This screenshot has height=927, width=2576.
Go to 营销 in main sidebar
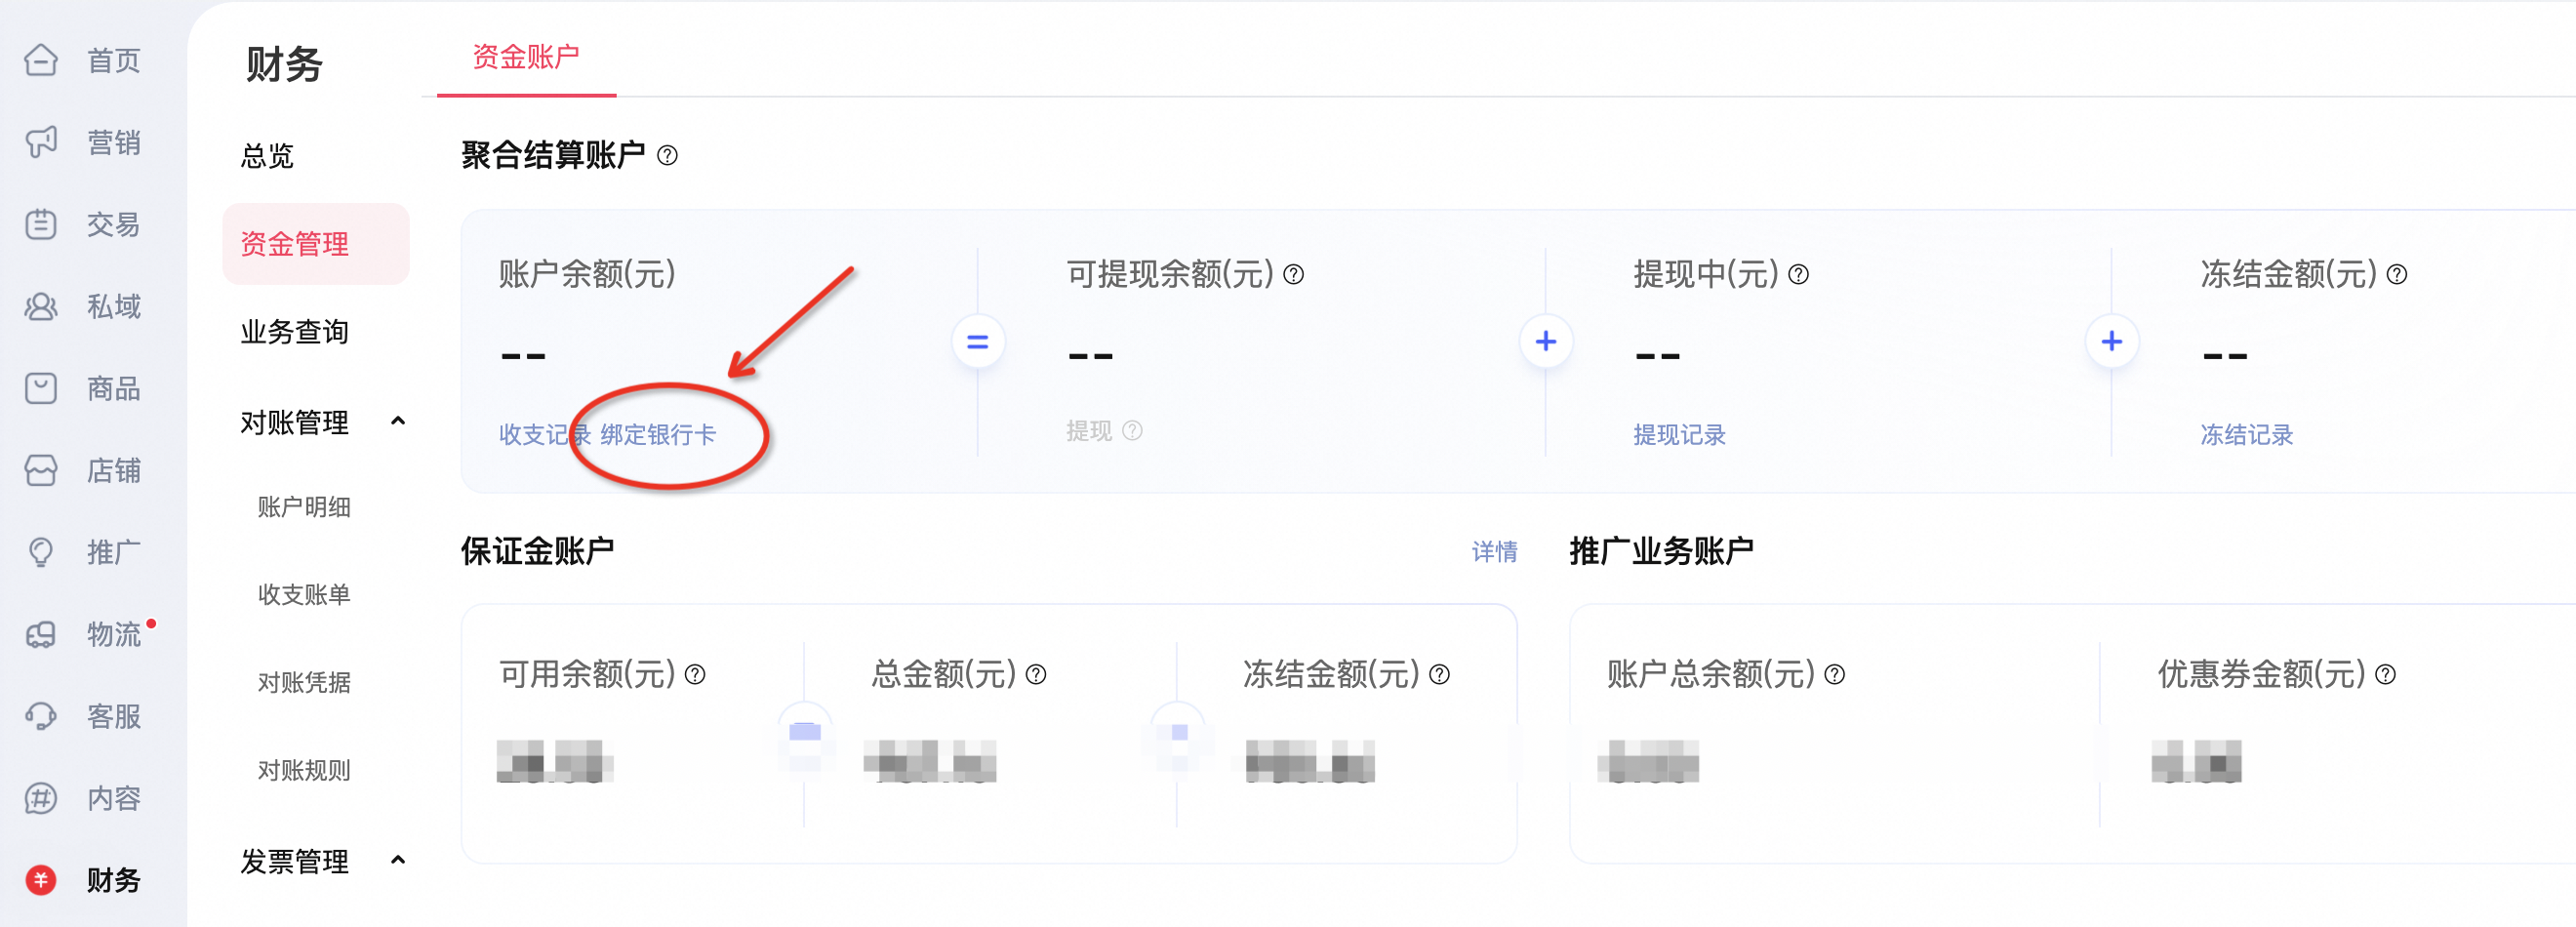[x=114, y=143]
